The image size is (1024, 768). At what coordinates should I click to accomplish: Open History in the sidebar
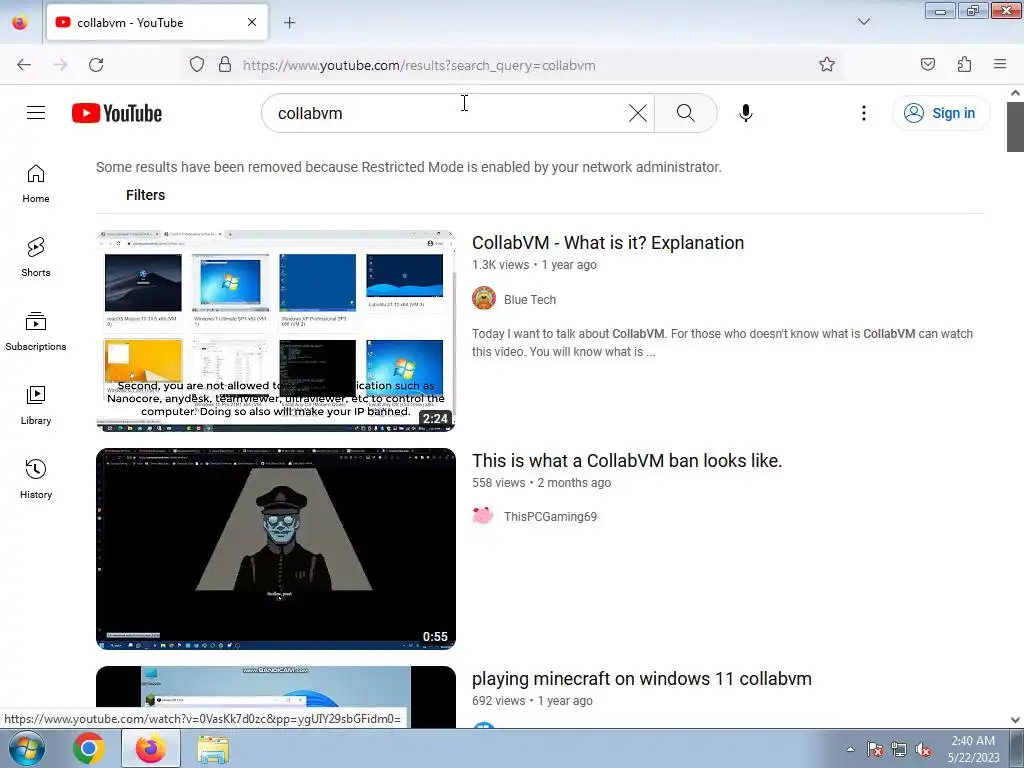[36, 479]
